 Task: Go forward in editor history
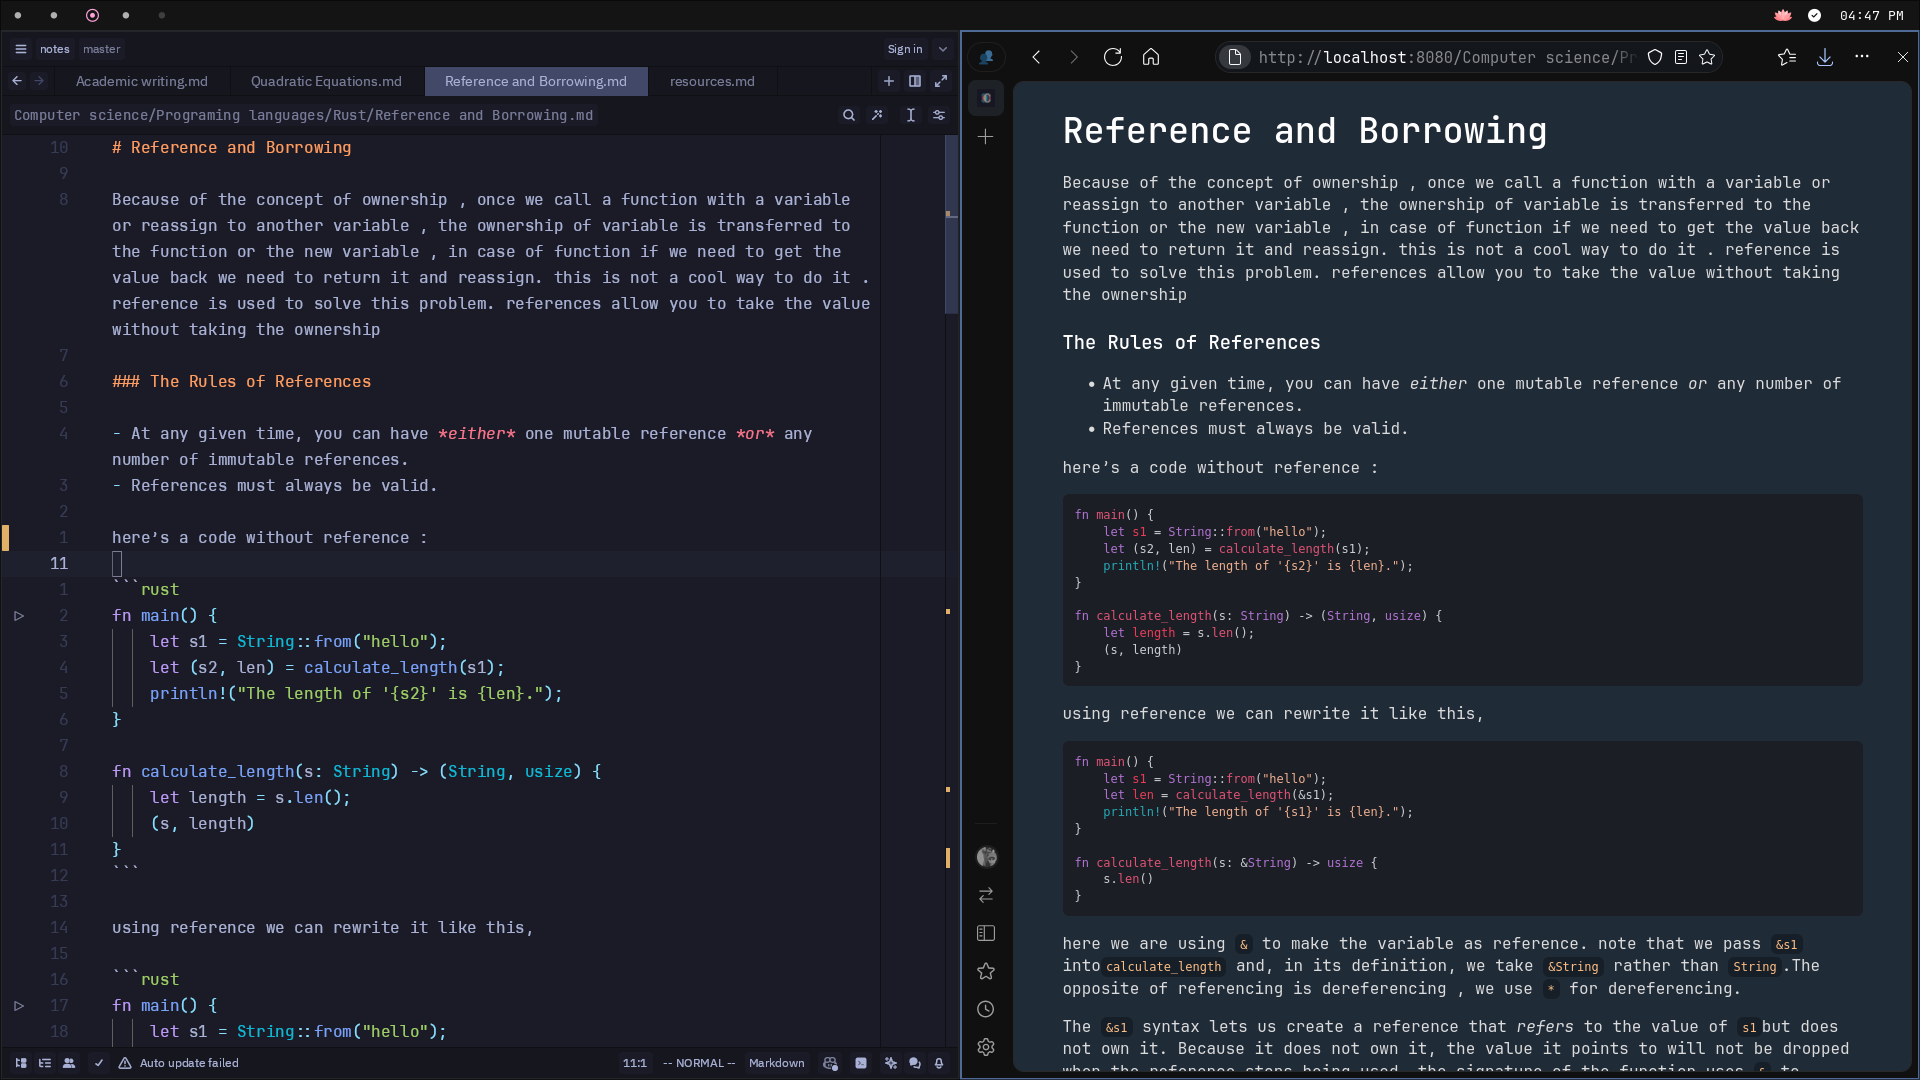point(39,81)
